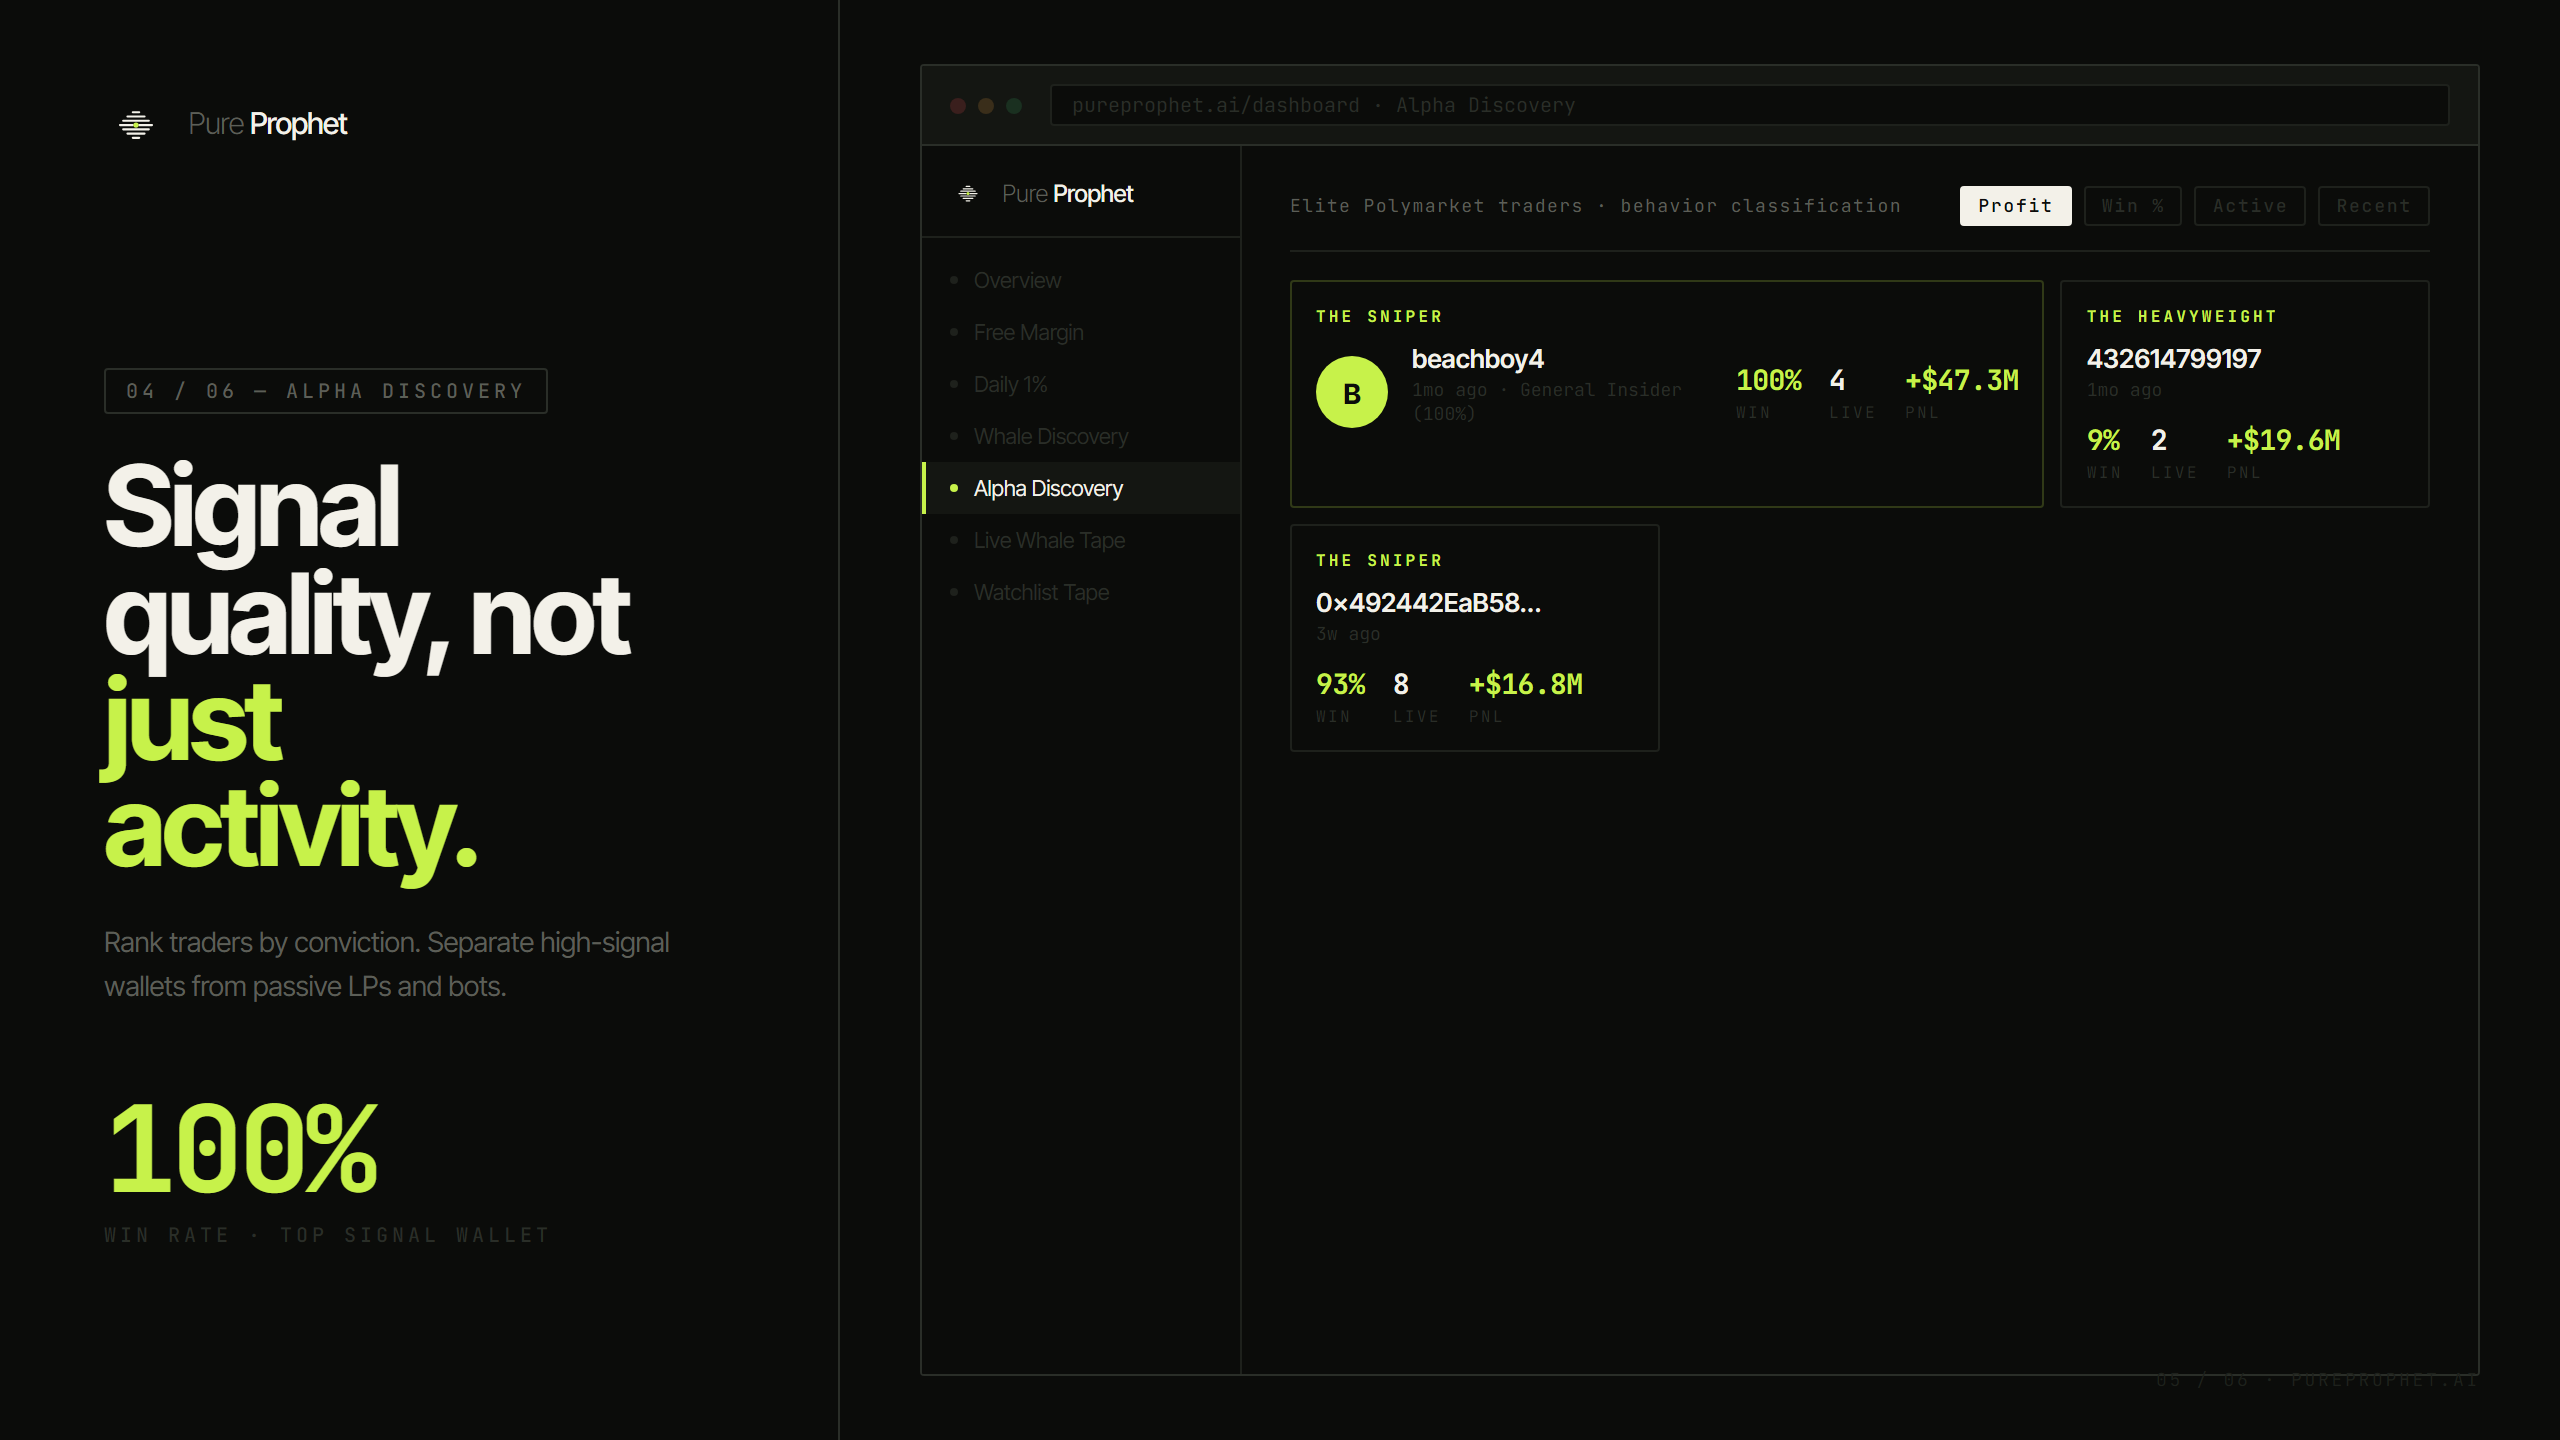
Task: Go to Free Margin page
Action: (1028, 333)
